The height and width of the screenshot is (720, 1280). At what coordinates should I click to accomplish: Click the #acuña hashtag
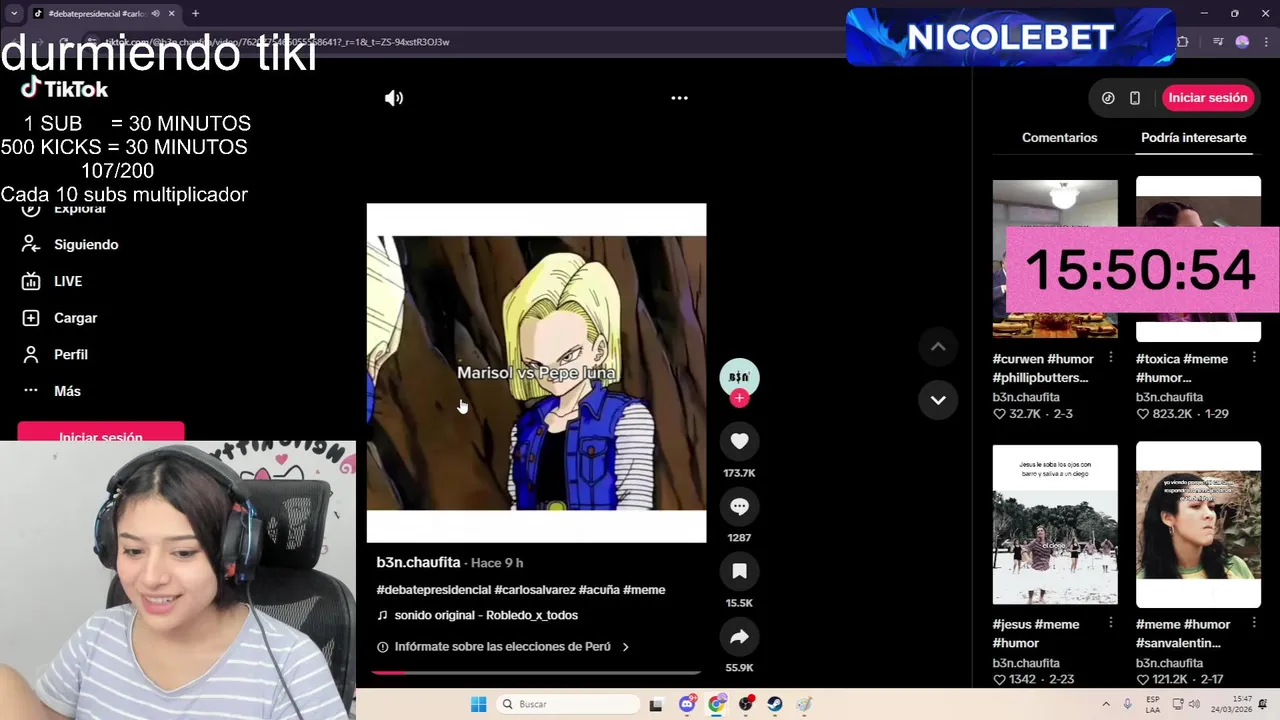(599, 590)
